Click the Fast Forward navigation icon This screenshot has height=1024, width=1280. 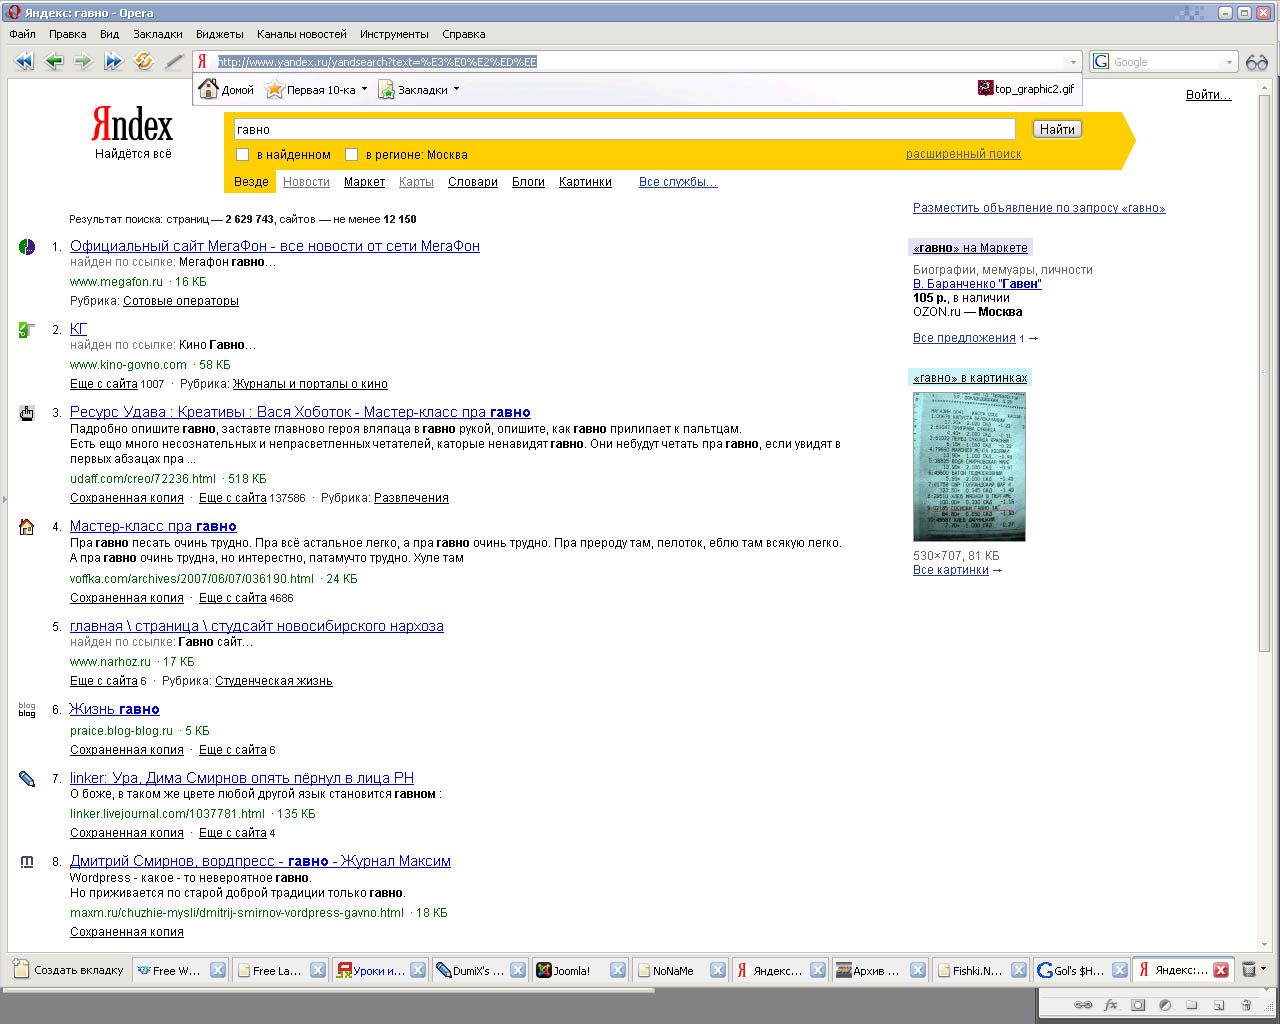[113, 61]
